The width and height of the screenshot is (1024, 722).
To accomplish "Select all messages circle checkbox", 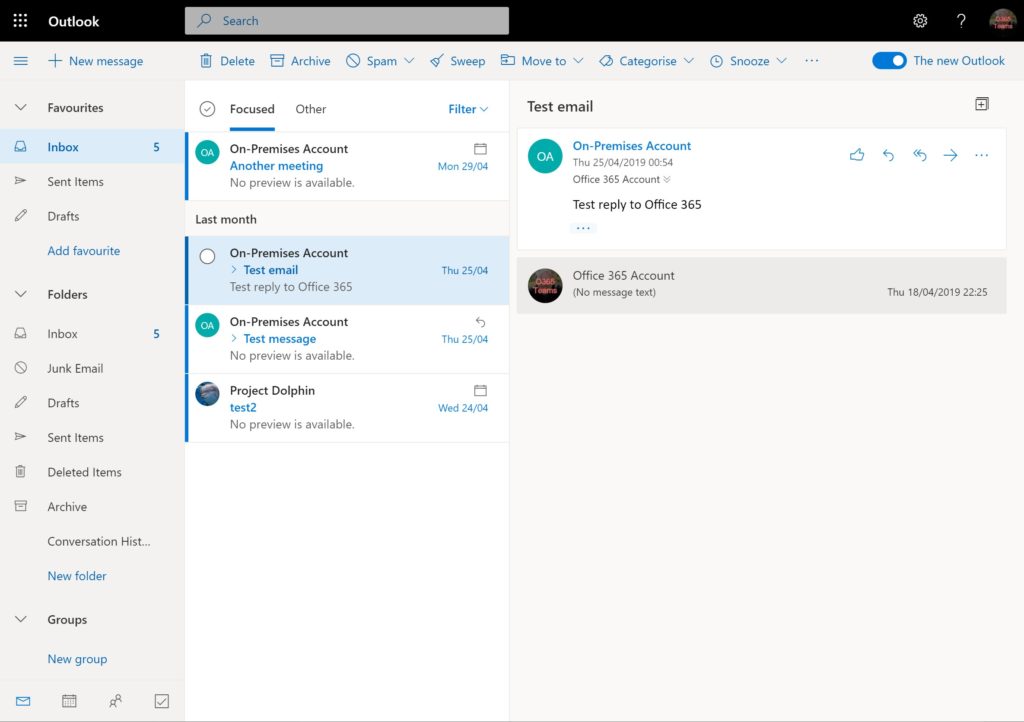I will pyautogui.click(x=207, y=109).
